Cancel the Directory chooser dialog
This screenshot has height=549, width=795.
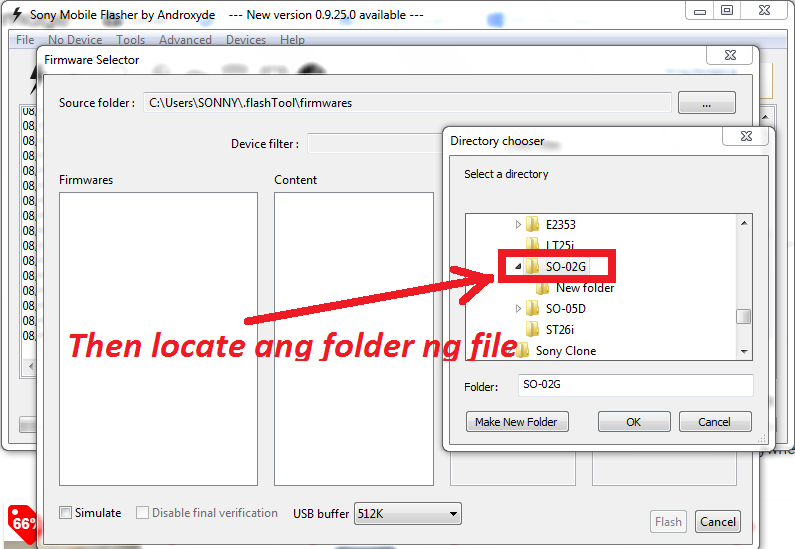[x=715, y=422]
